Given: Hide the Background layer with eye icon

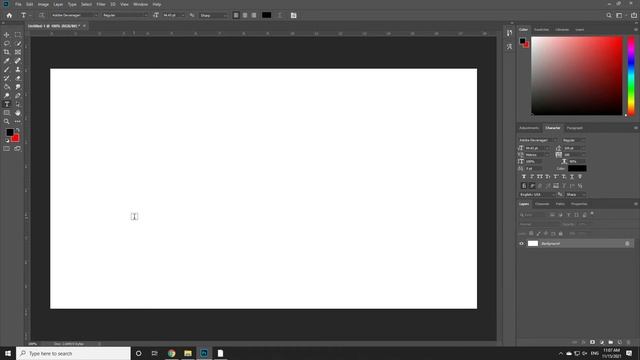Looking at the screenshot, I should pyautogui.click(x=521, y=243).
